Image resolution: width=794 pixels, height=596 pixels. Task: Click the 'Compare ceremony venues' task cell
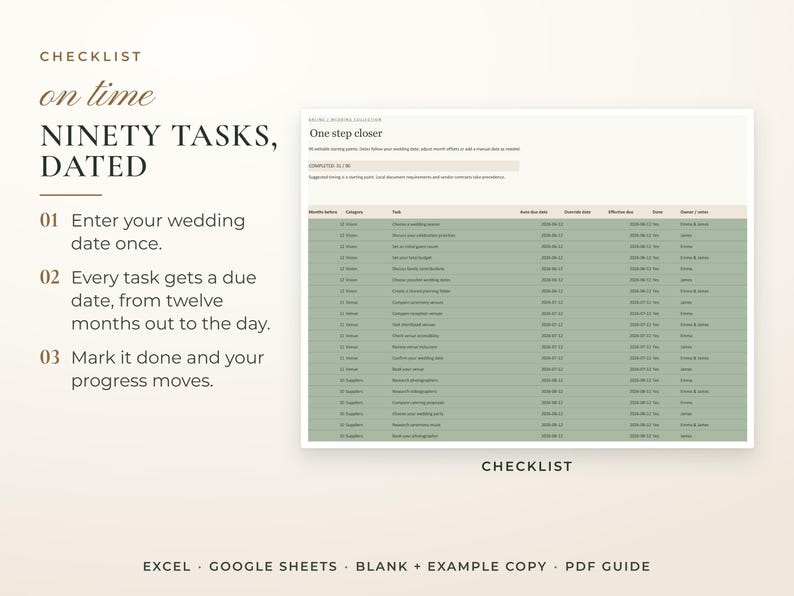click(x=417, y=302)
